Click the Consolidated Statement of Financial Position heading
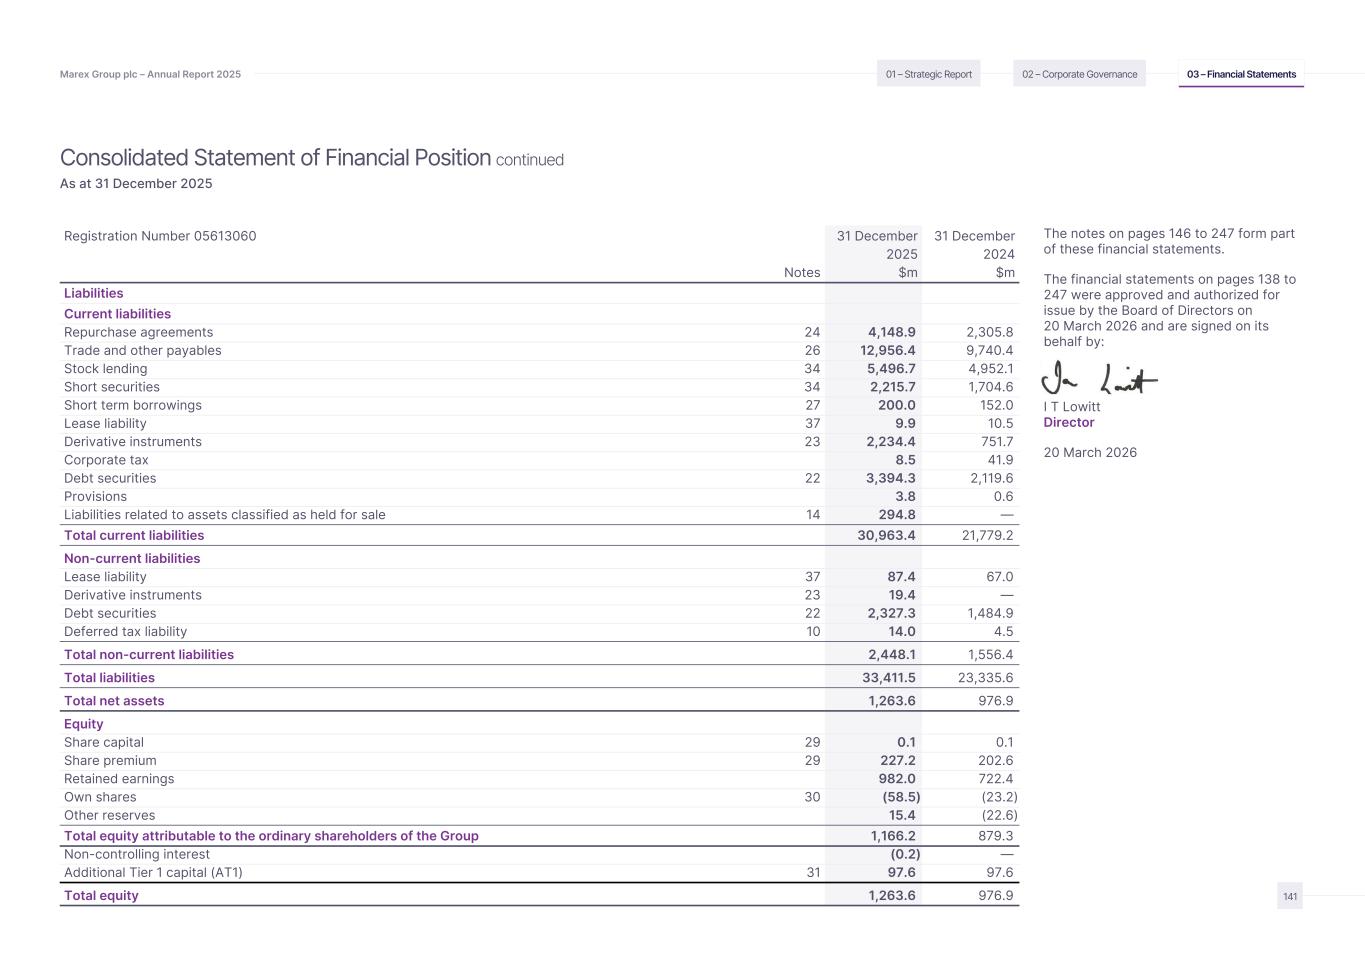Viewport: 1365px width, 966px height. pos(275,158)
